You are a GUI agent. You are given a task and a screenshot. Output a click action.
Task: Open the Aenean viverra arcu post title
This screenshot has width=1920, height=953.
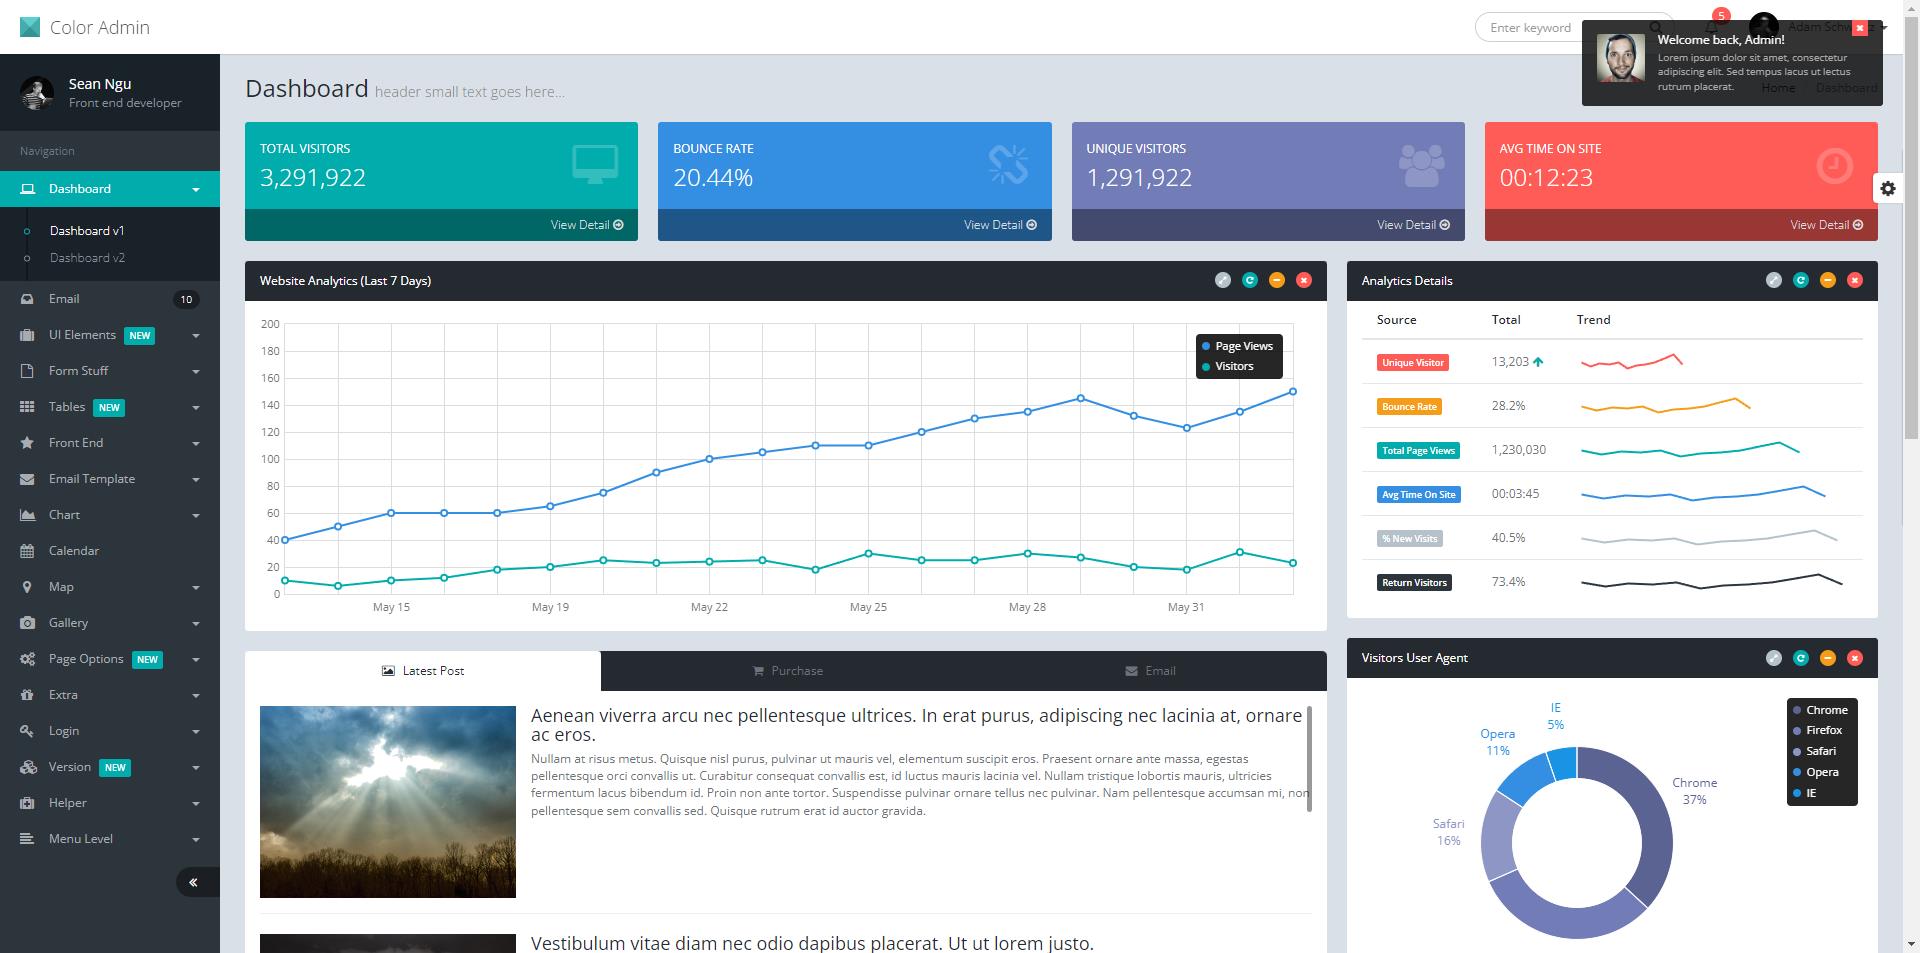click(916, 725)
